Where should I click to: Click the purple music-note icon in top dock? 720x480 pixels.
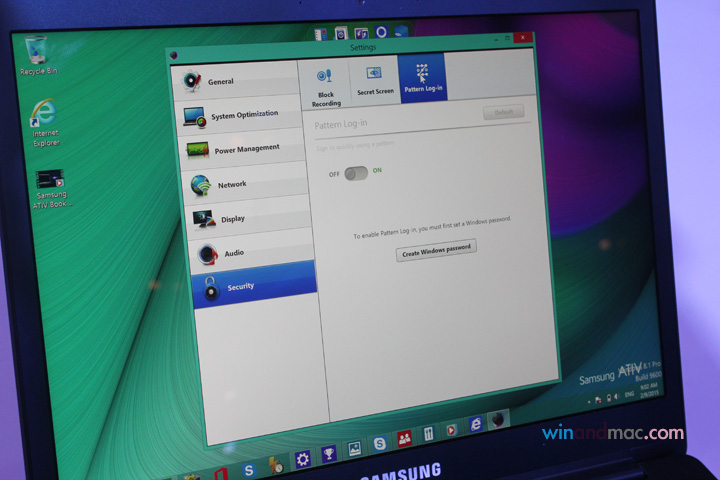tap(361, 33)
